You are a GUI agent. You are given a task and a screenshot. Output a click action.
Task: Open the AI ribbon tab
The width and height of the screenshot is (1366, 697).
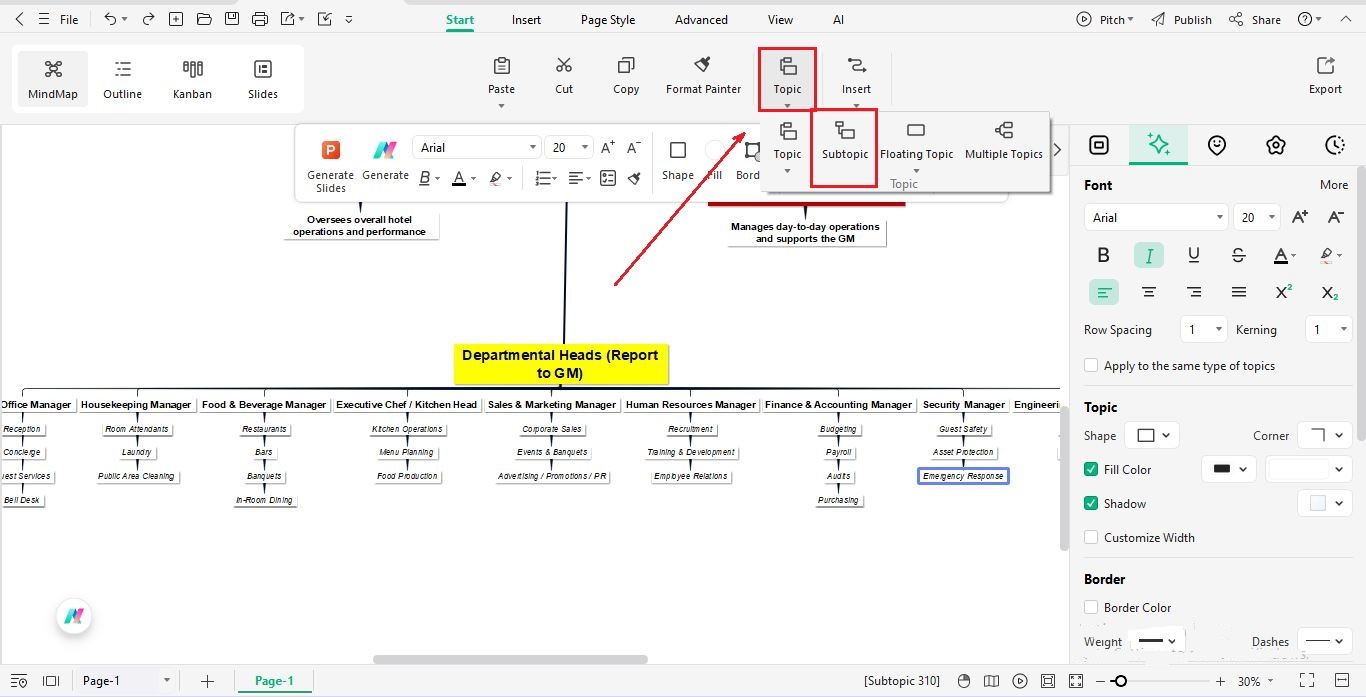838,19
